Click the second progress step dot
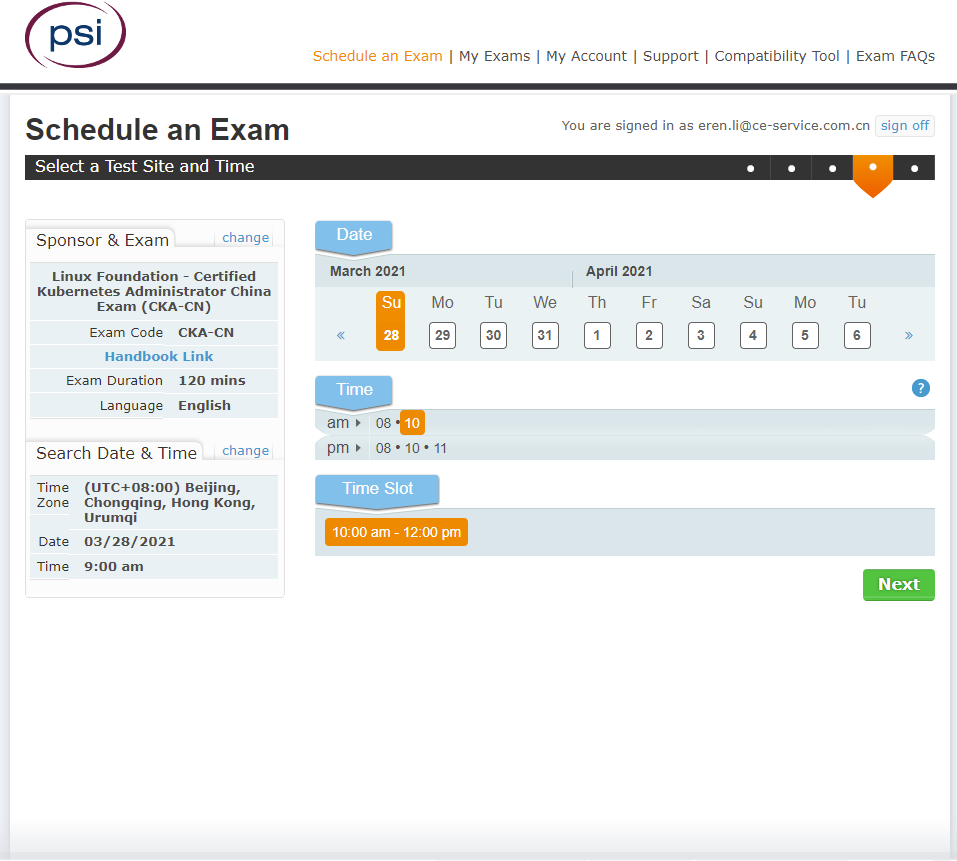Viewport: 957px width, 861px height. [x=792, y=168]
